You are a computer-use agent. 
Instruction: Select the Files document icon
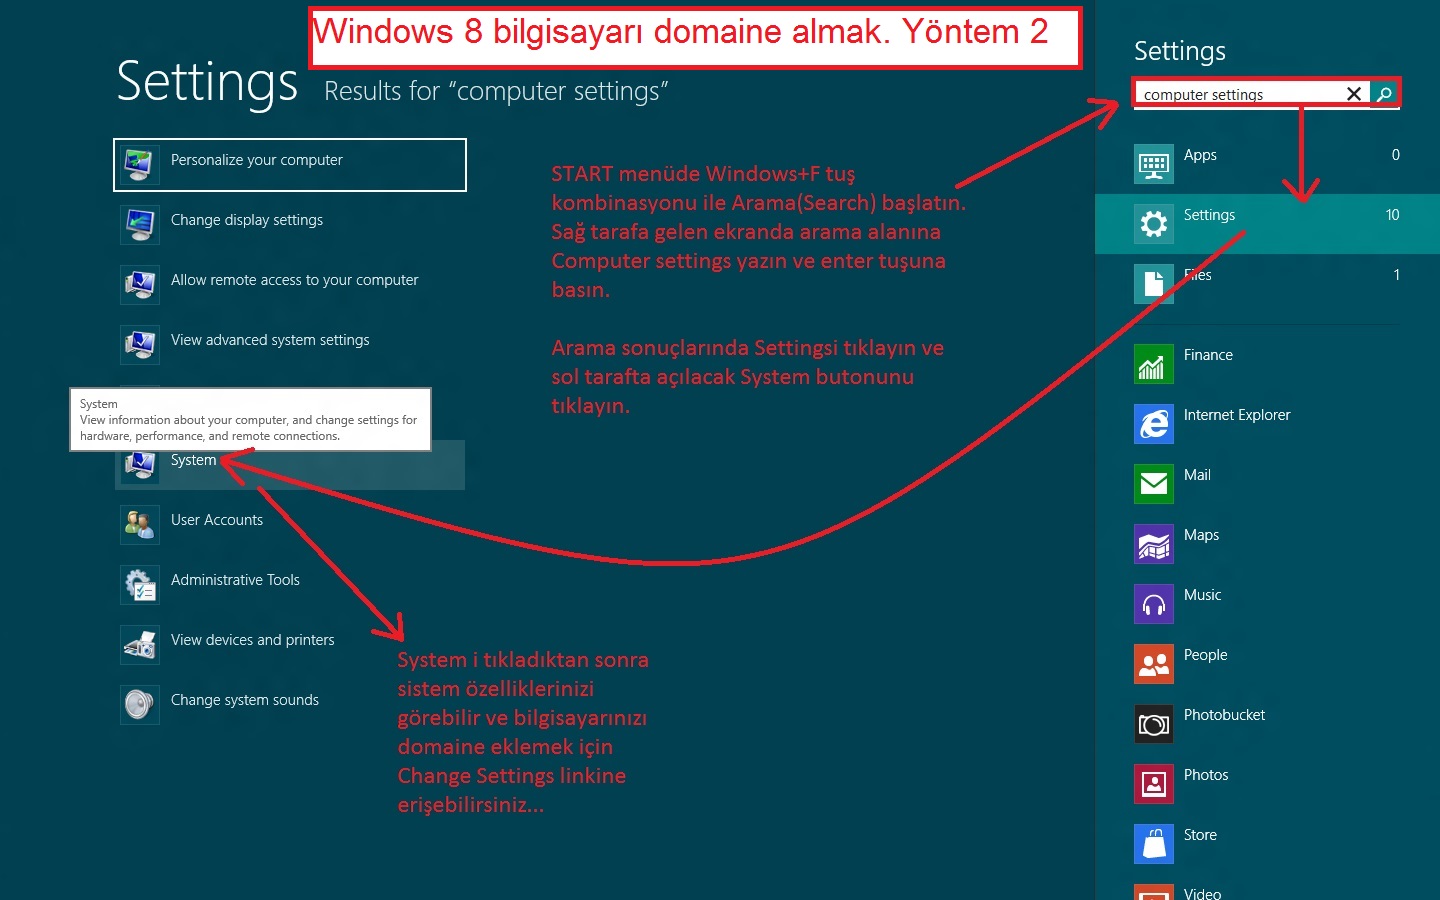click(1154, 284)
